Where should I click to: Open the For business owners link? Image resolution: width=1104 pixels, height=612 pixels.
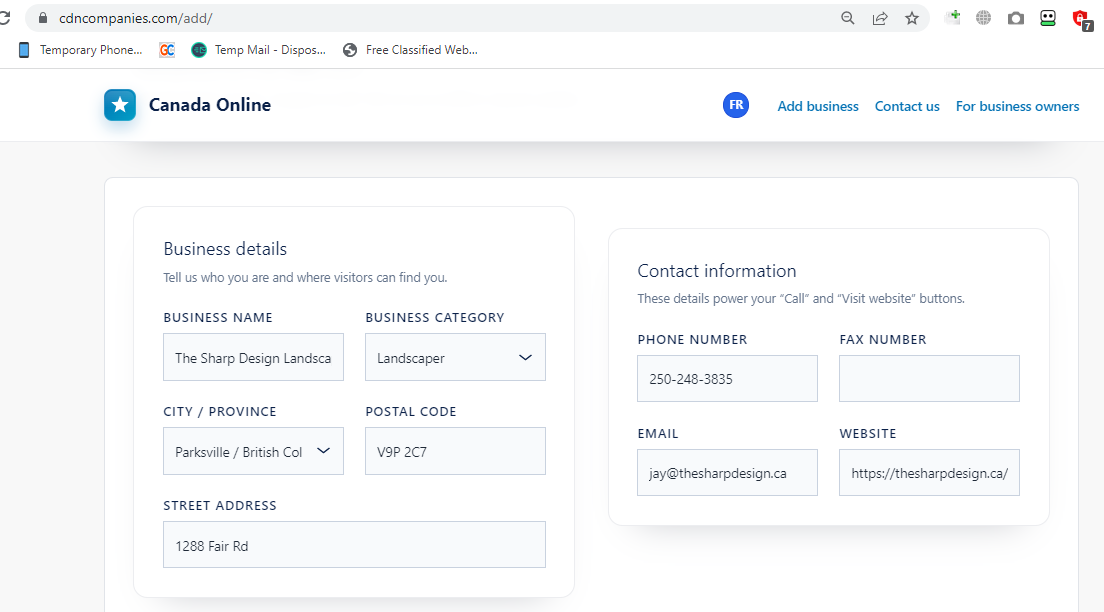[x=1017, y=106]
